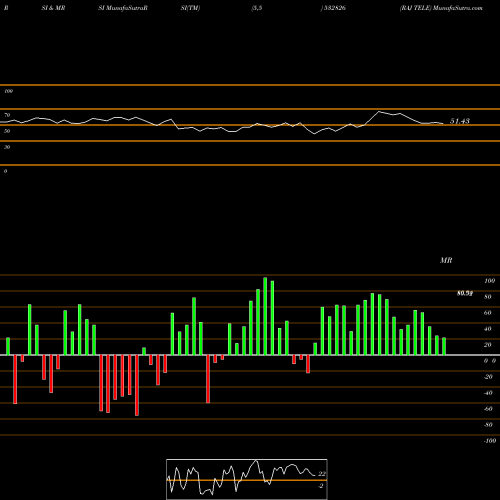Click the MR value label 80.32
The width and height of the screenshot is (500, 500).
point(465,293)
